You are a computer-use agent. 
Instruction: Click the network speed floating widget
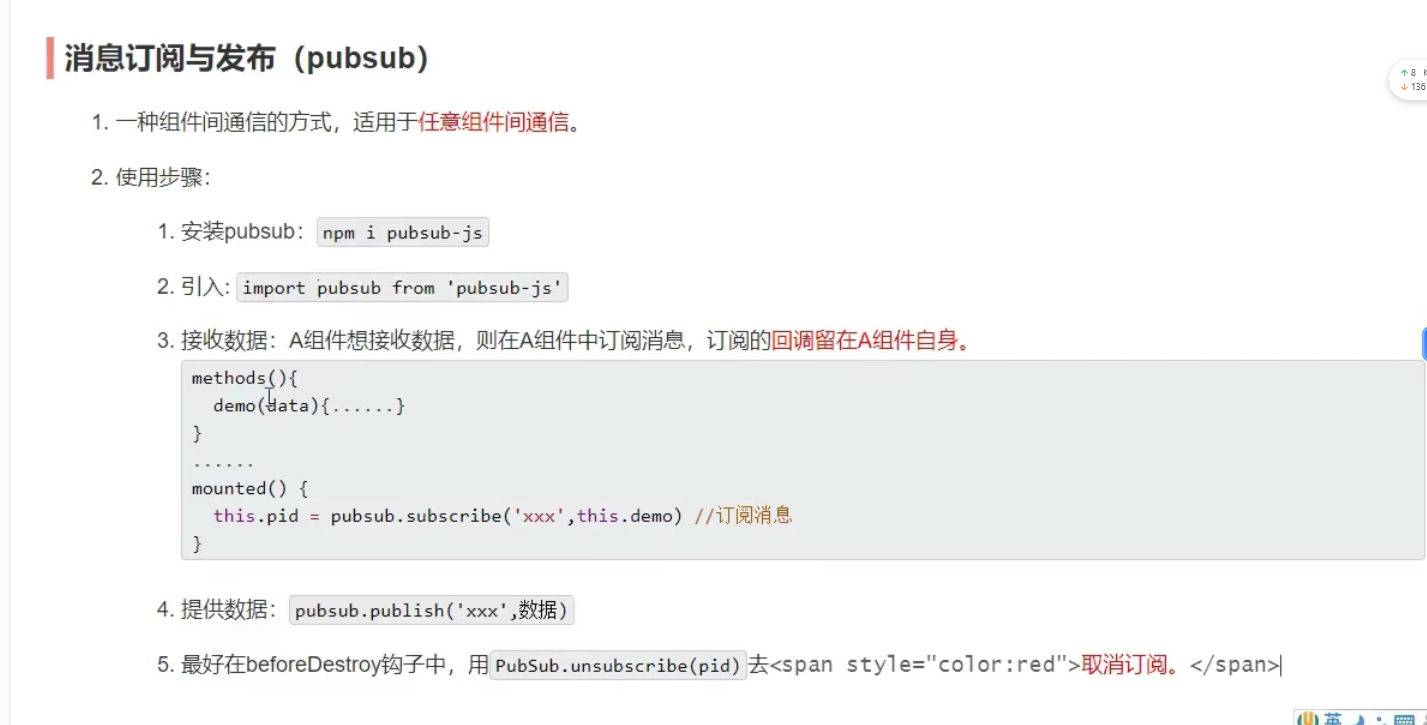click(1411, 80)
